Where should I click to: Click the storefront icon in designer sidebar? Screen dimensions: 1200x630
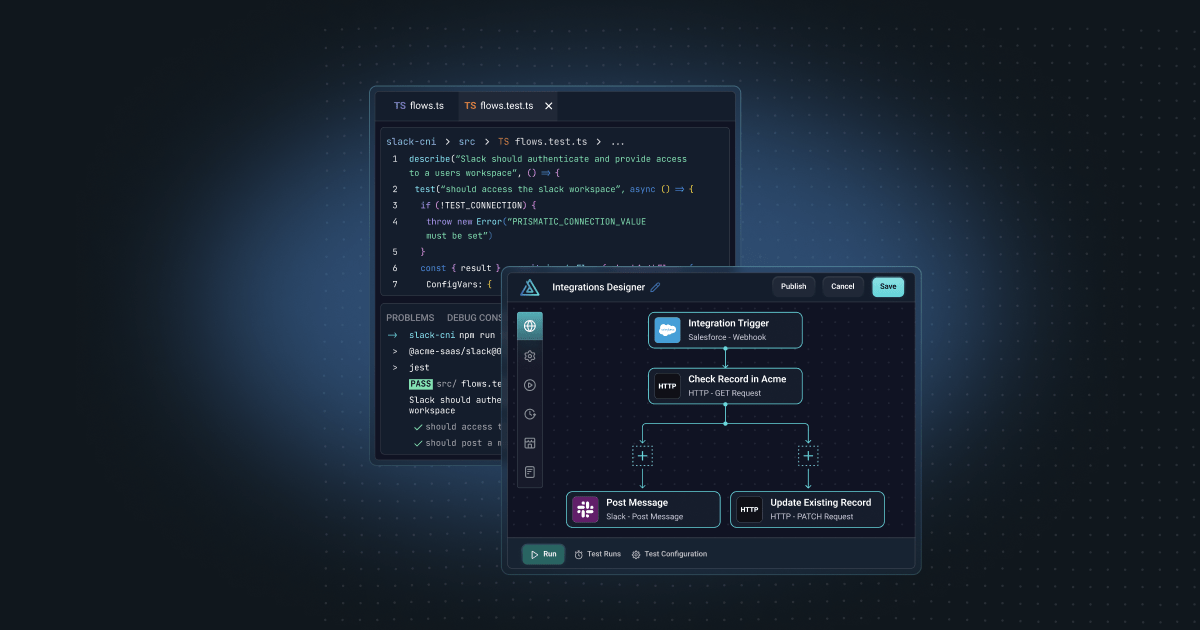tap(530, 443)
